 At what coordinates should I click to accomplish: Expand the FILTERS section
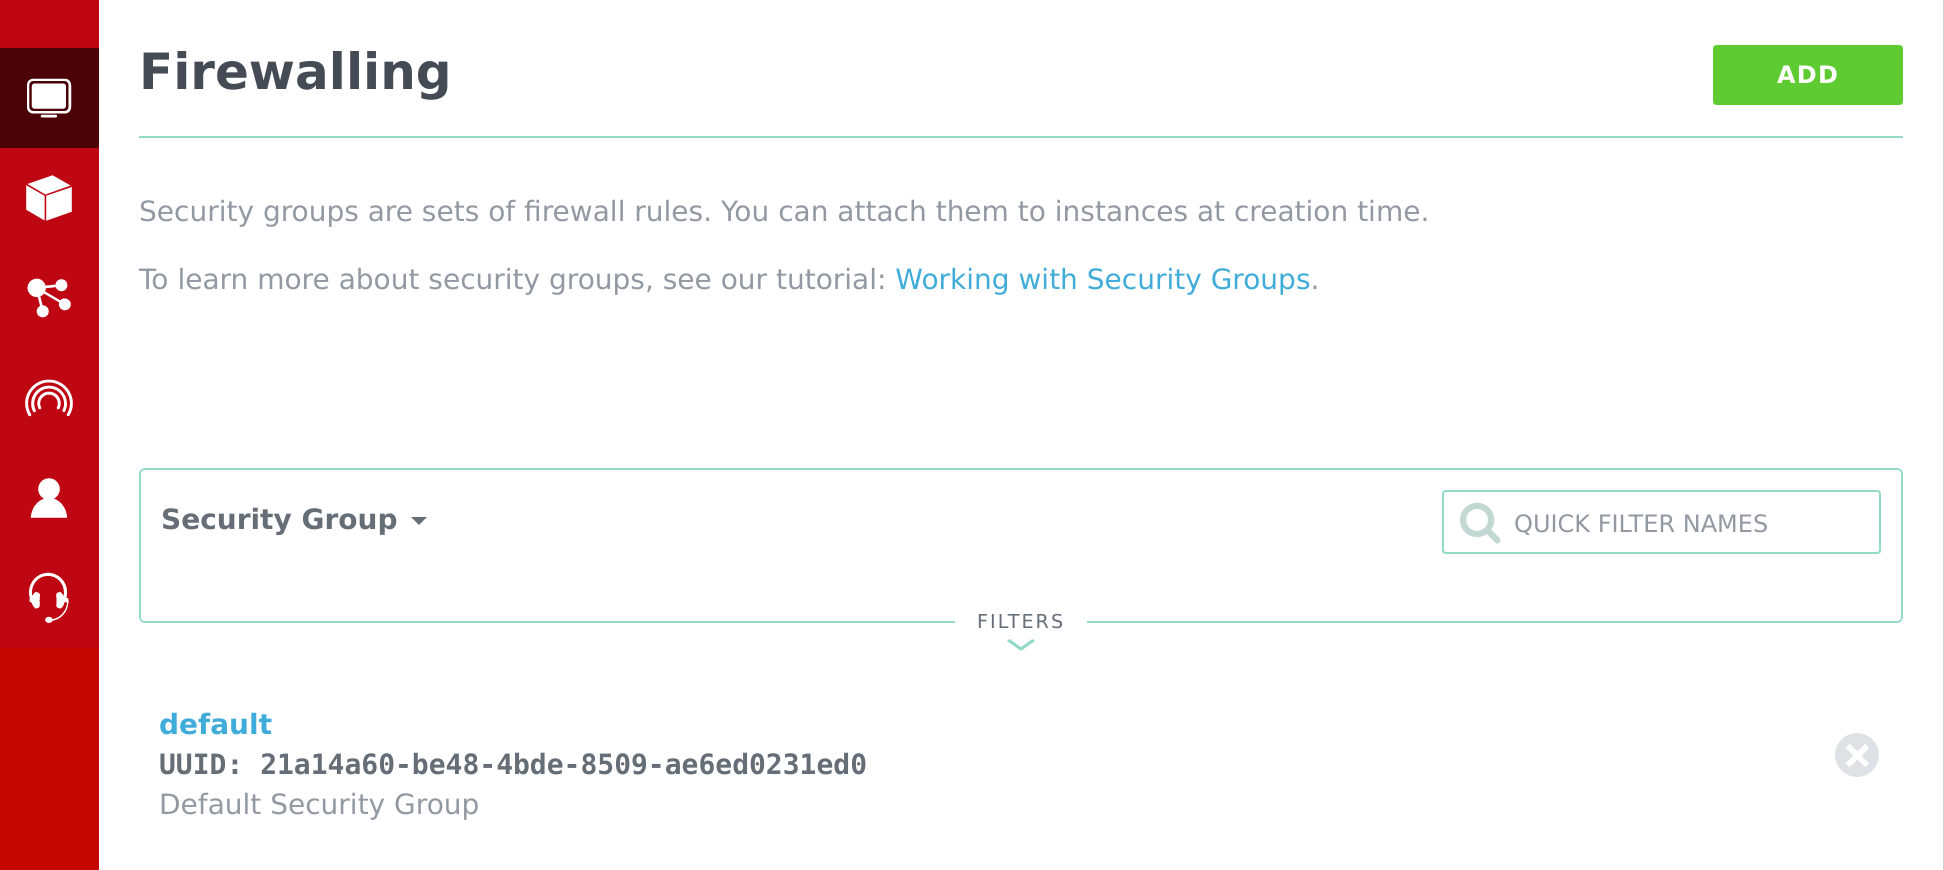1020,621
